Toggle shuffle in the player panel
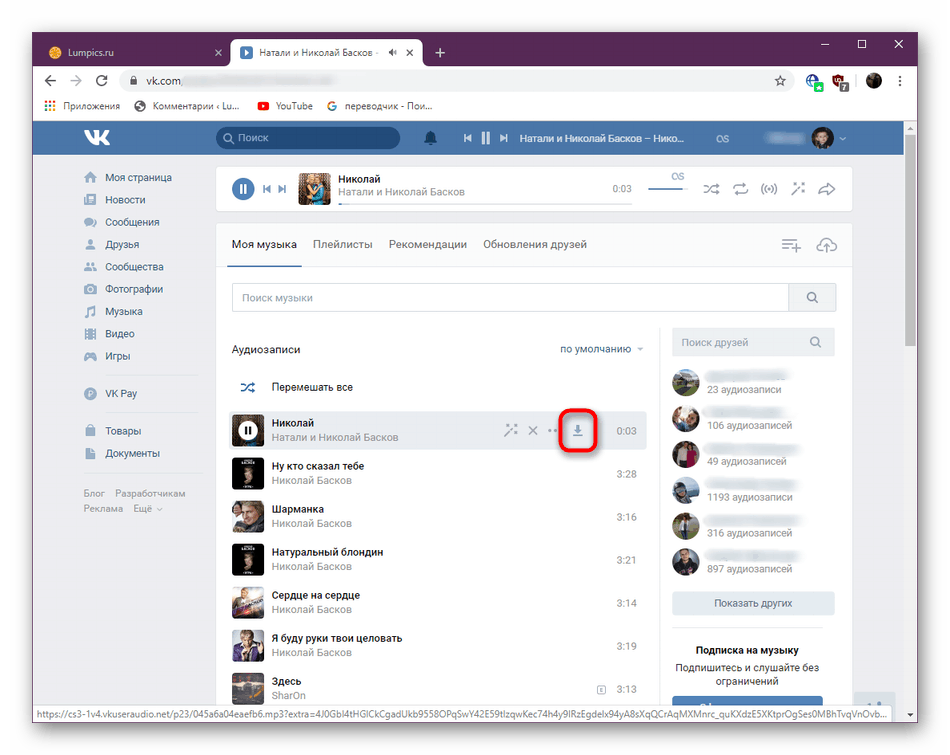This screenshot has height=755, width=950. coord(711,189)
